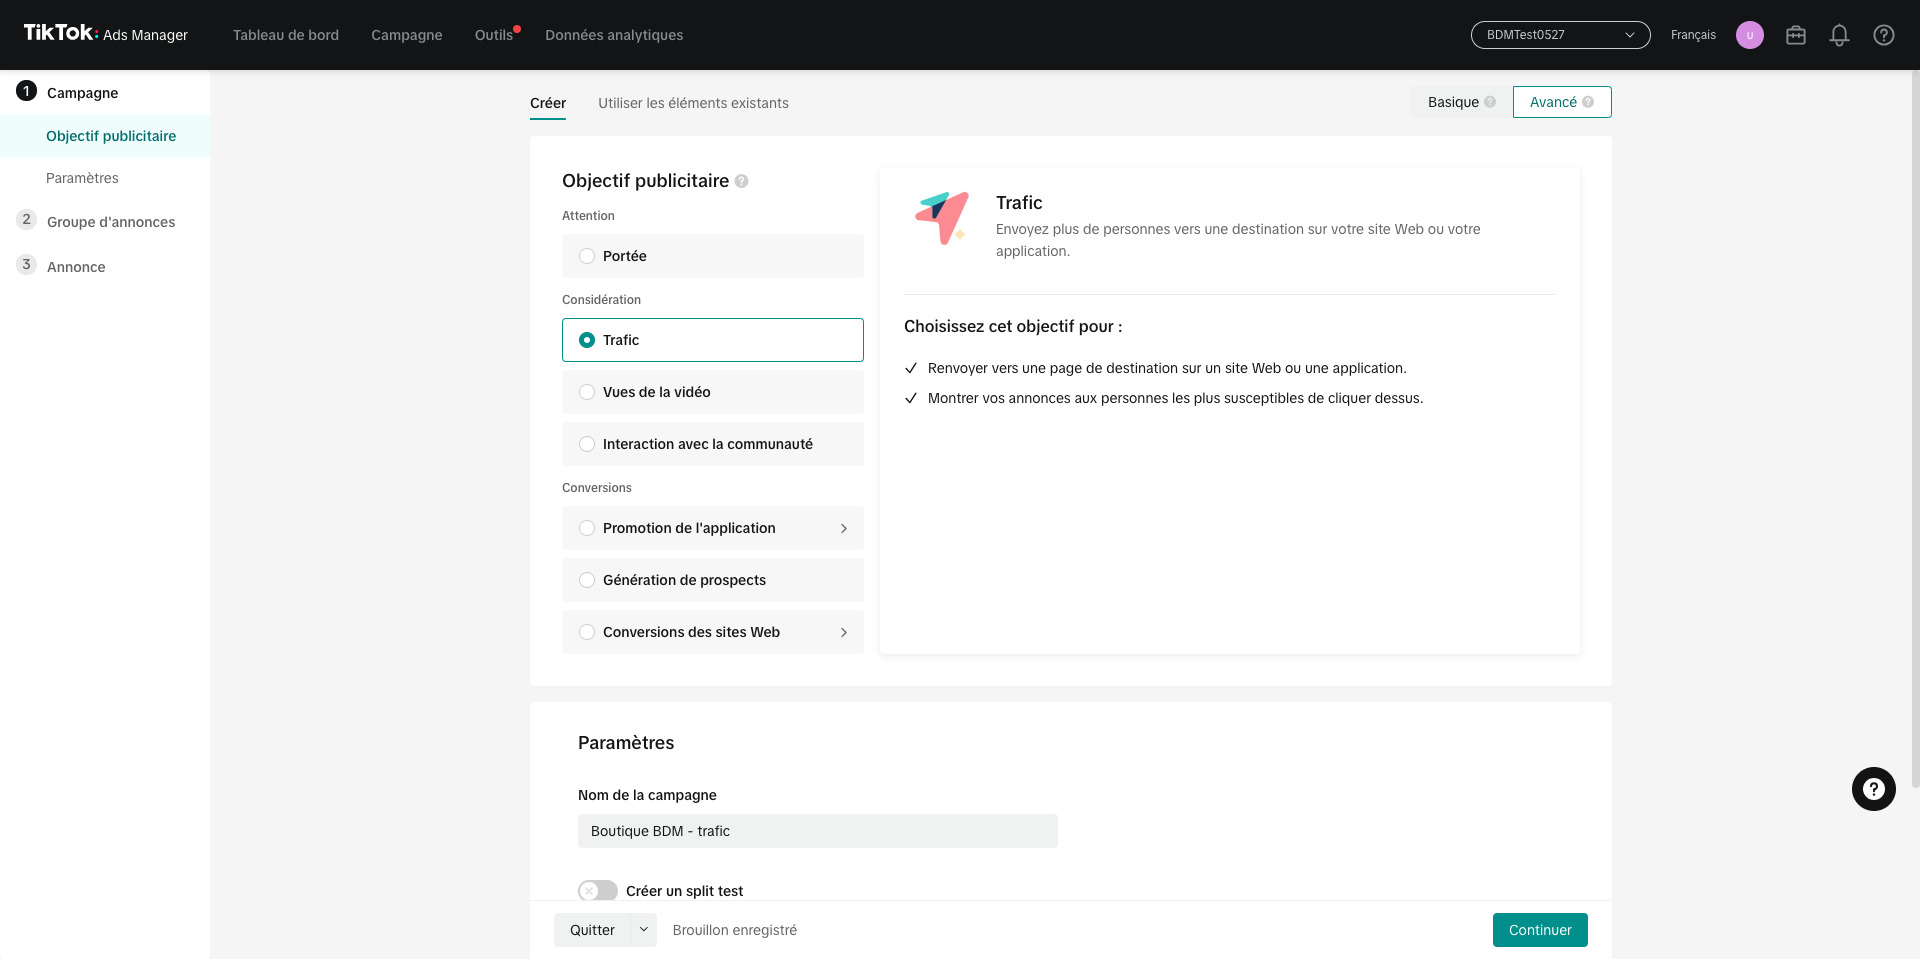Show info tooltip beside Objectif publicitaire heading

click(741, 181)
